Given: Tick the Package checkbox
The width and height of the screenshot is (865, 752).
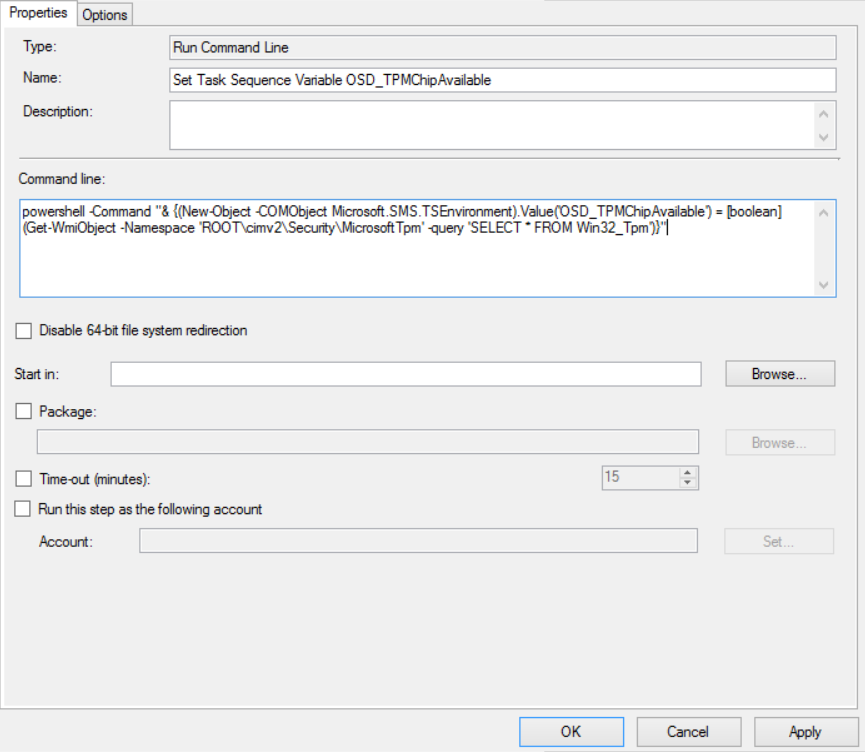Looking at the screenshot, I should pos(24,411).
